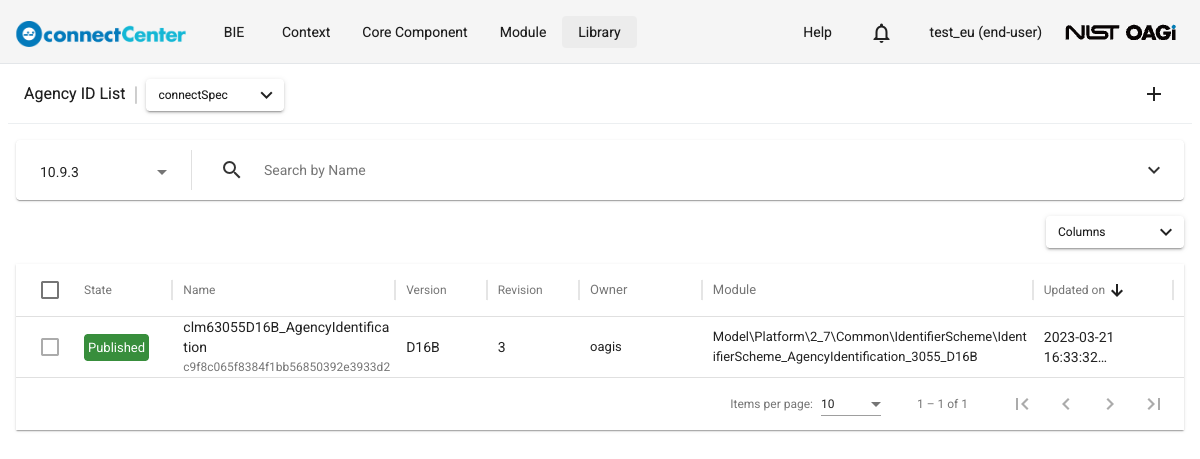The width and height of the screenshot is (1200, 459).
Task: Open the Context menu
Action: [306, 32]
